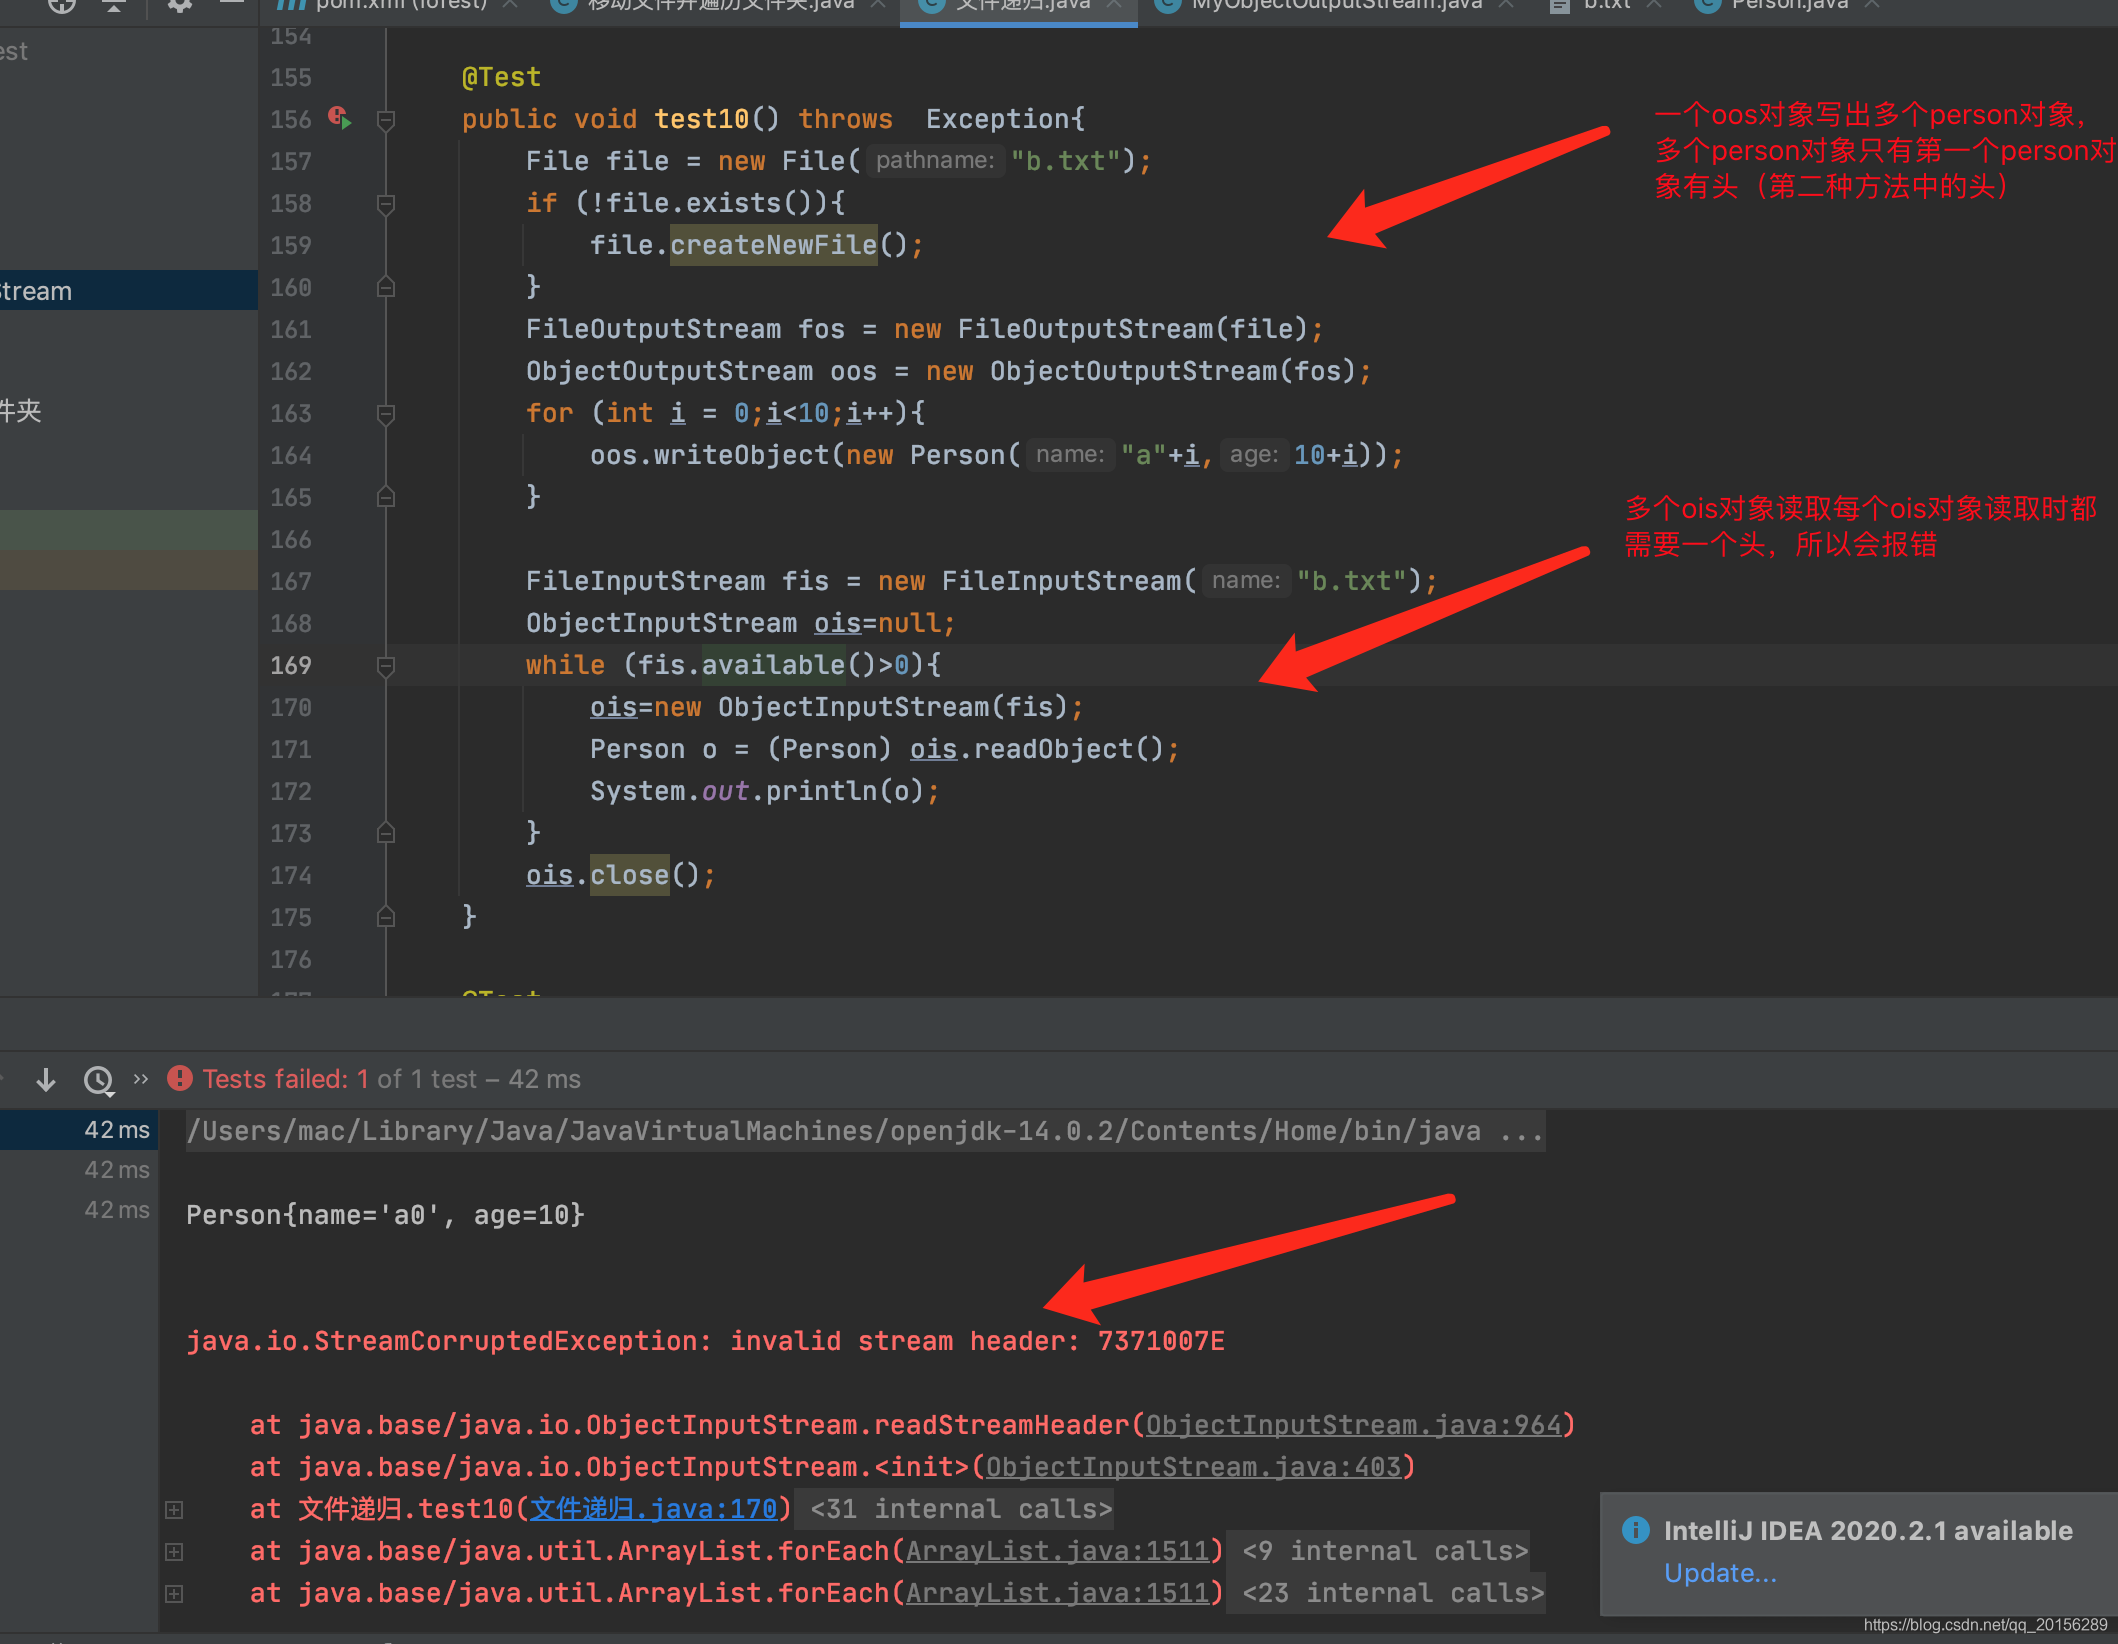Click the 'Tests failed: 1 of 1 test' status text

pos(391,1079)
